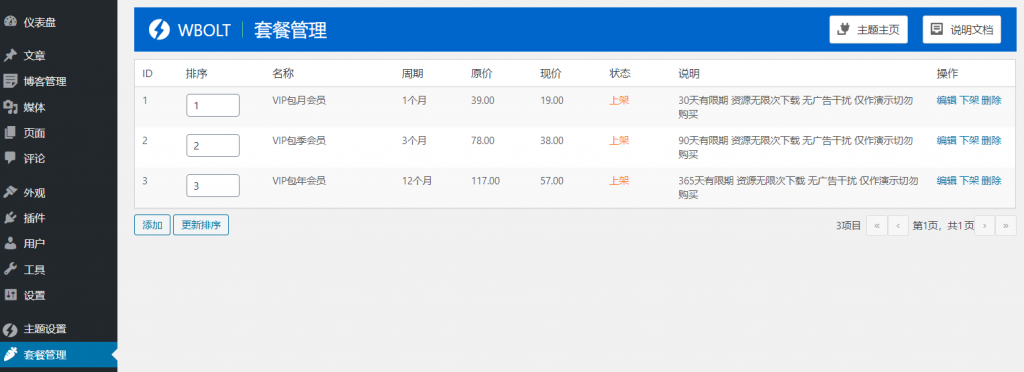Screen dimensions: 1024x372
Task: Click the lightning icon beside 主题设置
Action: [9, 329]
